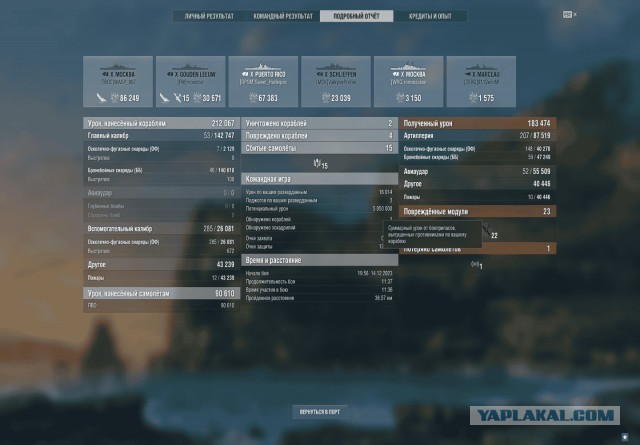Click the Повреждено кораблей header row
The height and width of the screenshot is (445, 640).
pos(320,136)
